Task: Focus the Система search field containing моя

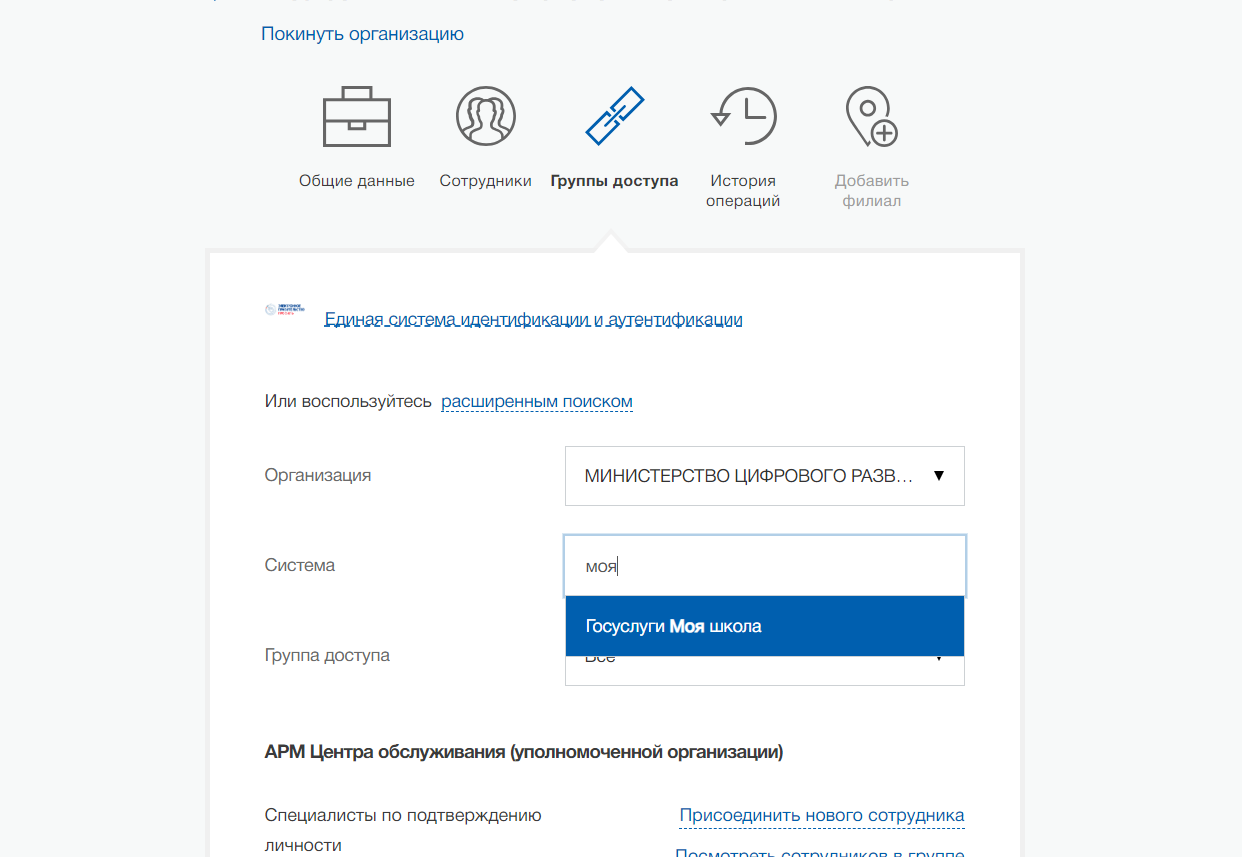Action: click(764, 566)
